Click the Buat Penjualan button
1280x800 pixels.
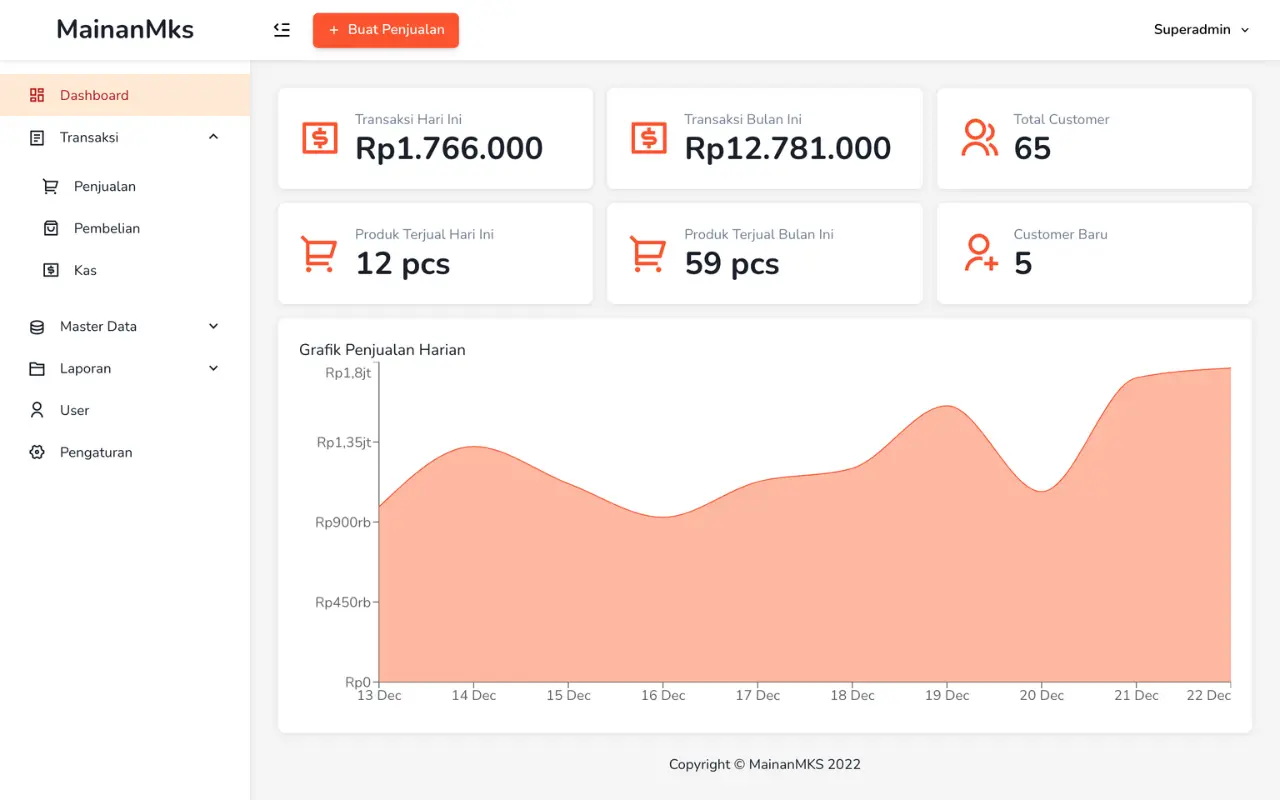tap(385, 30)
